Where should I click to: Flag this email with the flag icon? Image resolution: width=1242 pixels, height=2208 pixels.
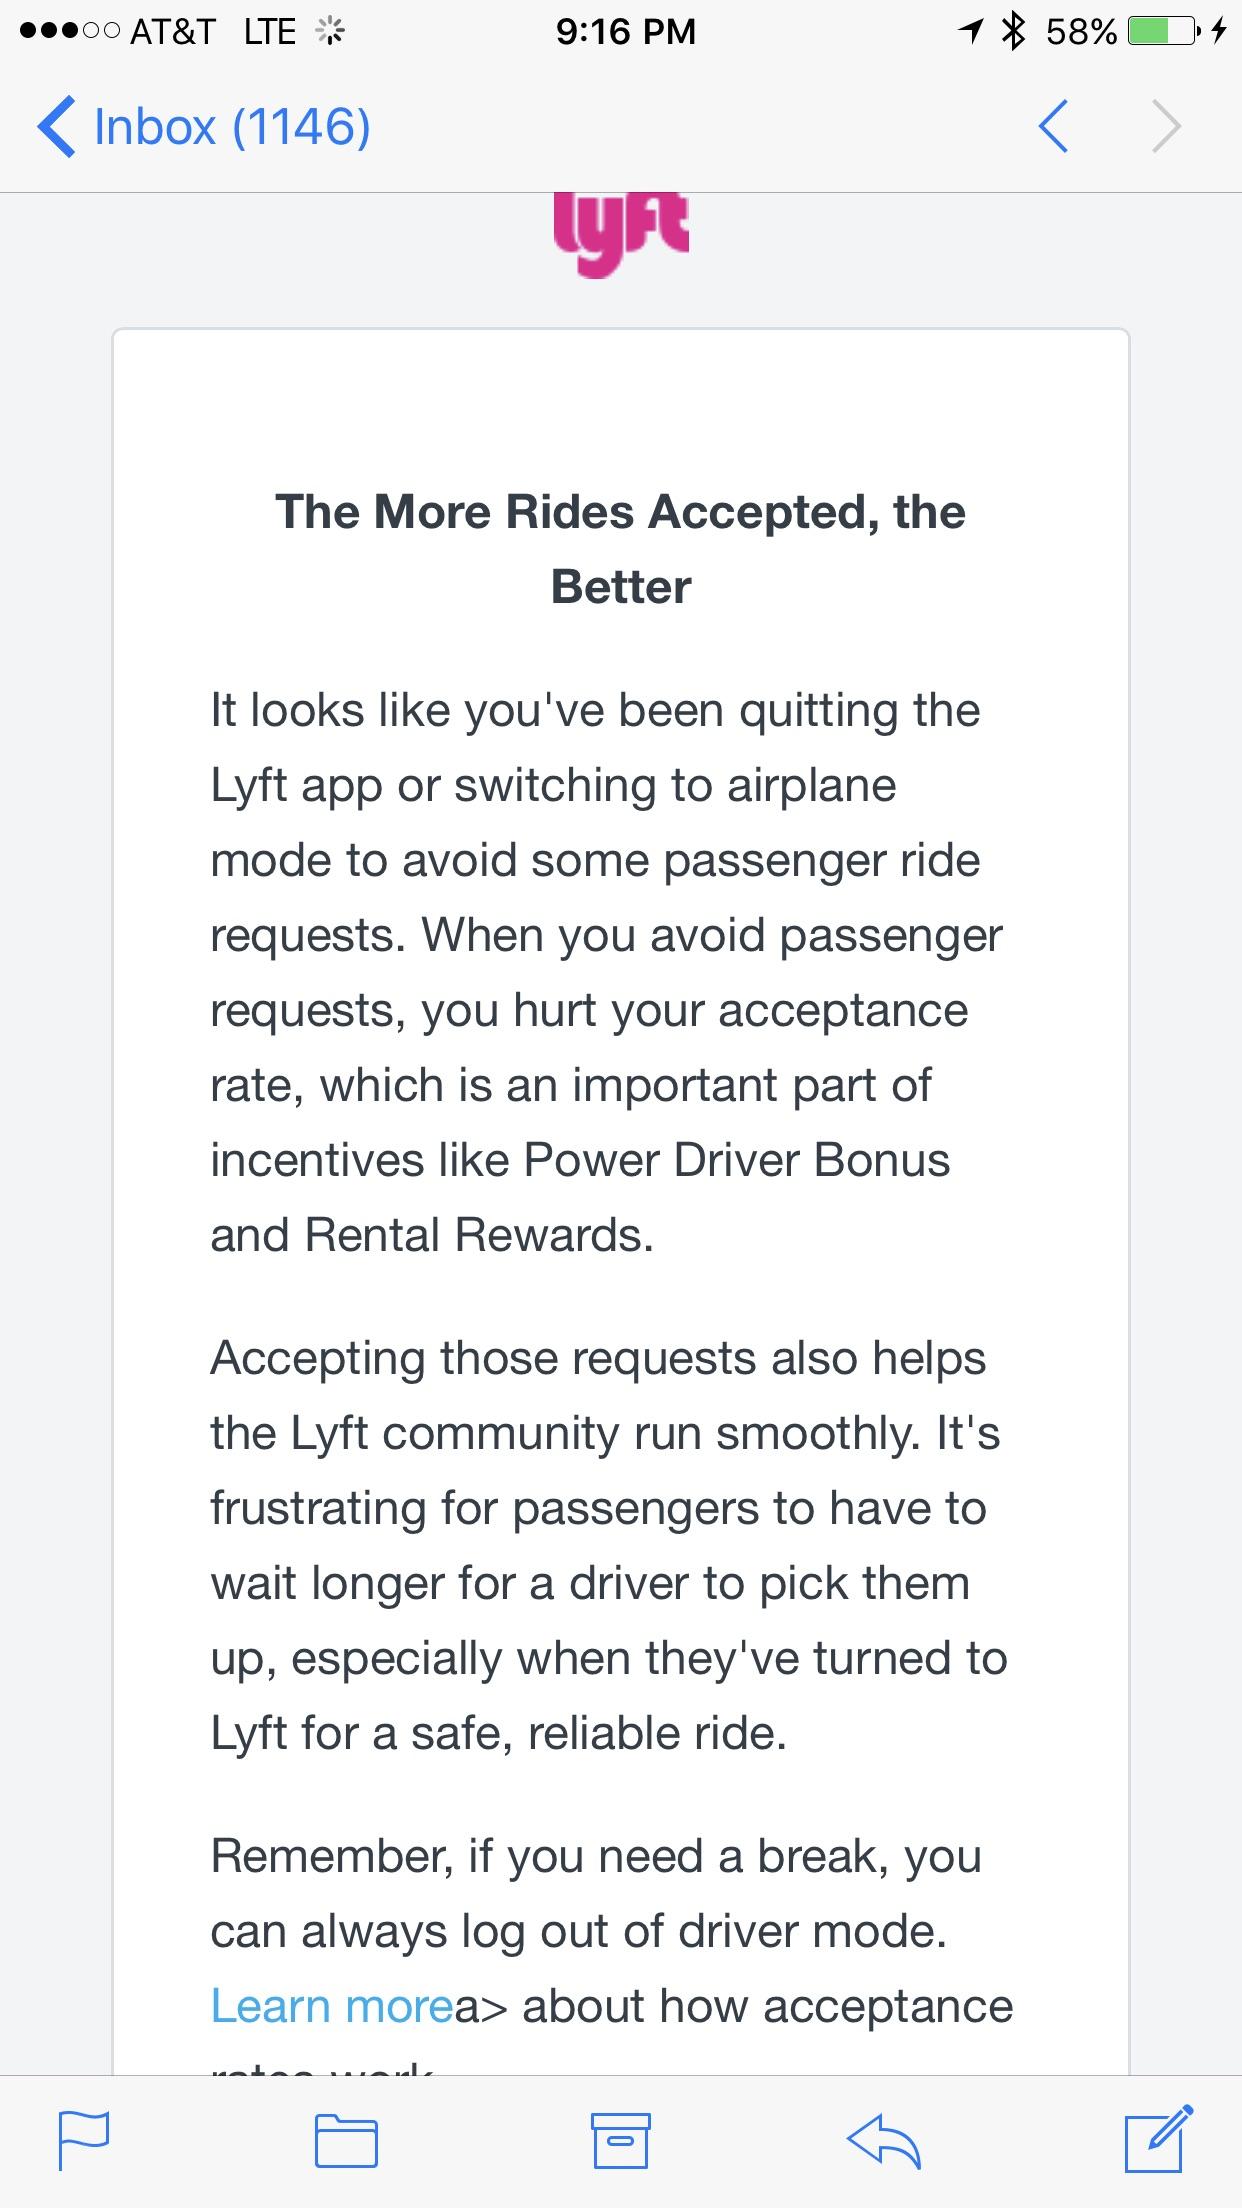[84, 2140]
